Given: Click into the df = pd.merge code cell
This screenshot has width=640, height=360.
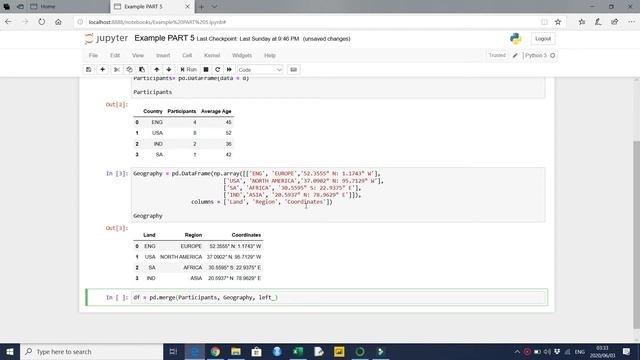Looking at the screenshot, I should point(339,298).
